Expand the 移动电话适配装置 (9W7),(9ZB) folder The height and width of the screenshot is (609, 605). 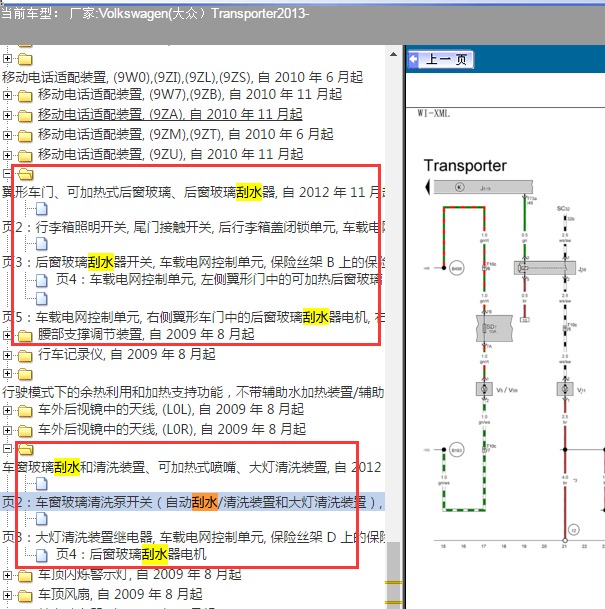point(7,95)
